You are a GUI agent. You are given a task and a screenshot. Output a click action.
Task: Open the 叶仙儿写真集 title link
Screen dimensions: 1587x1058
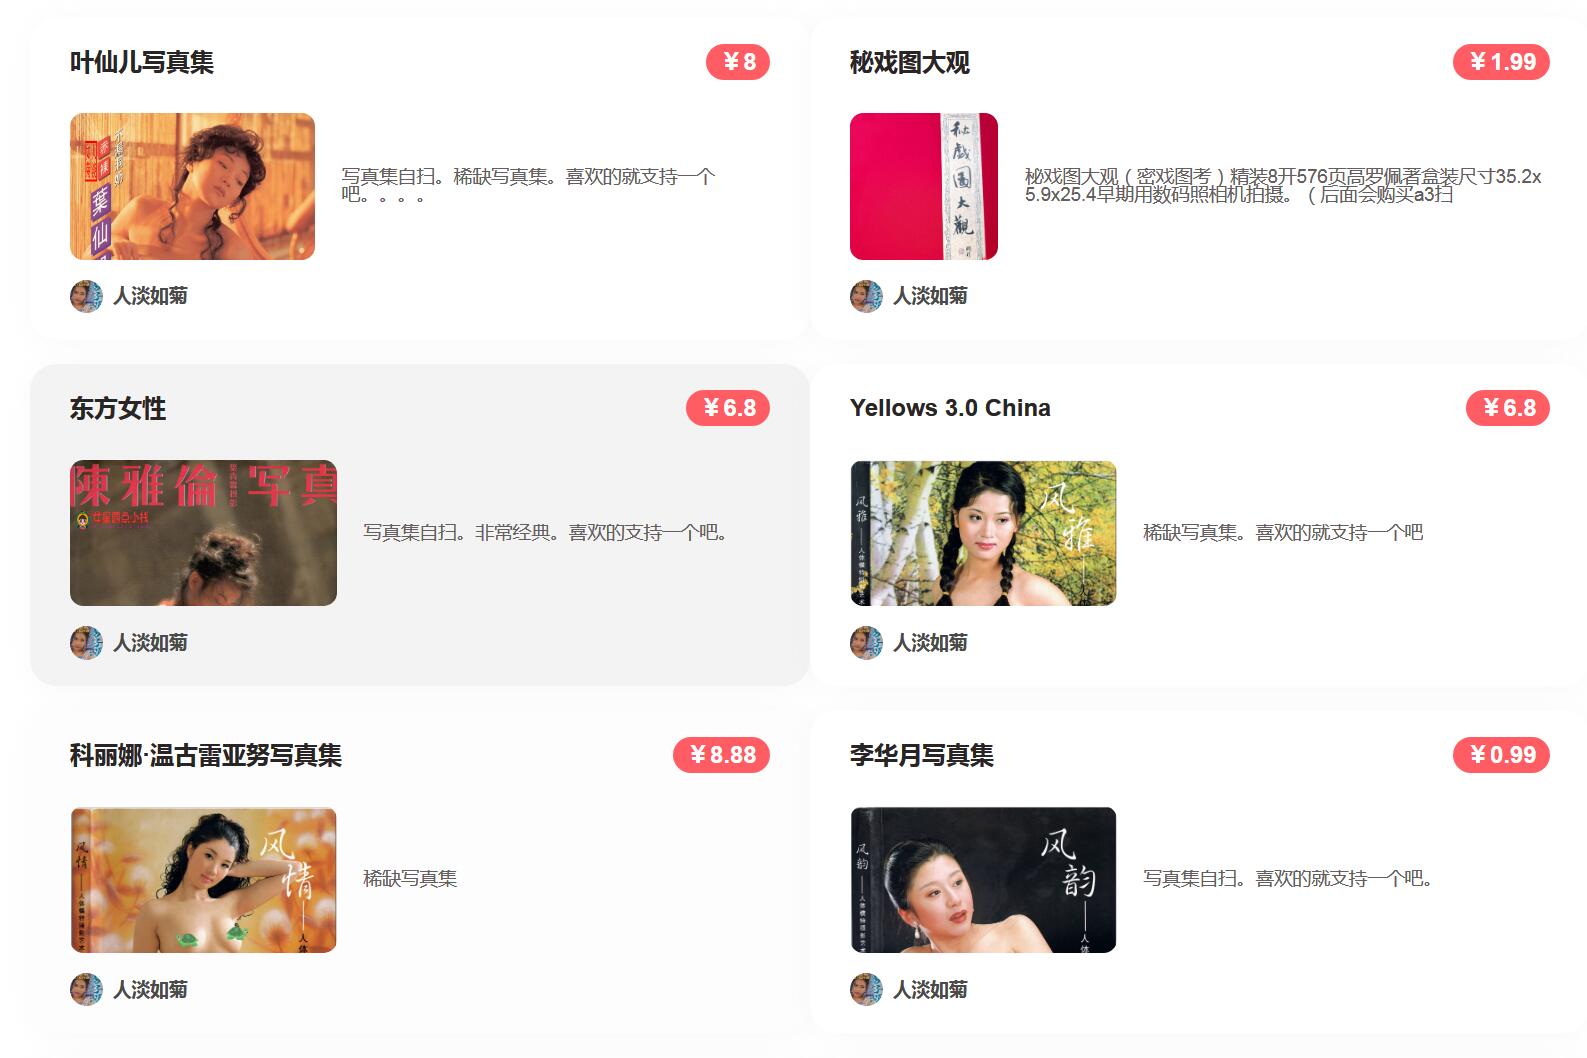point(142,62)
